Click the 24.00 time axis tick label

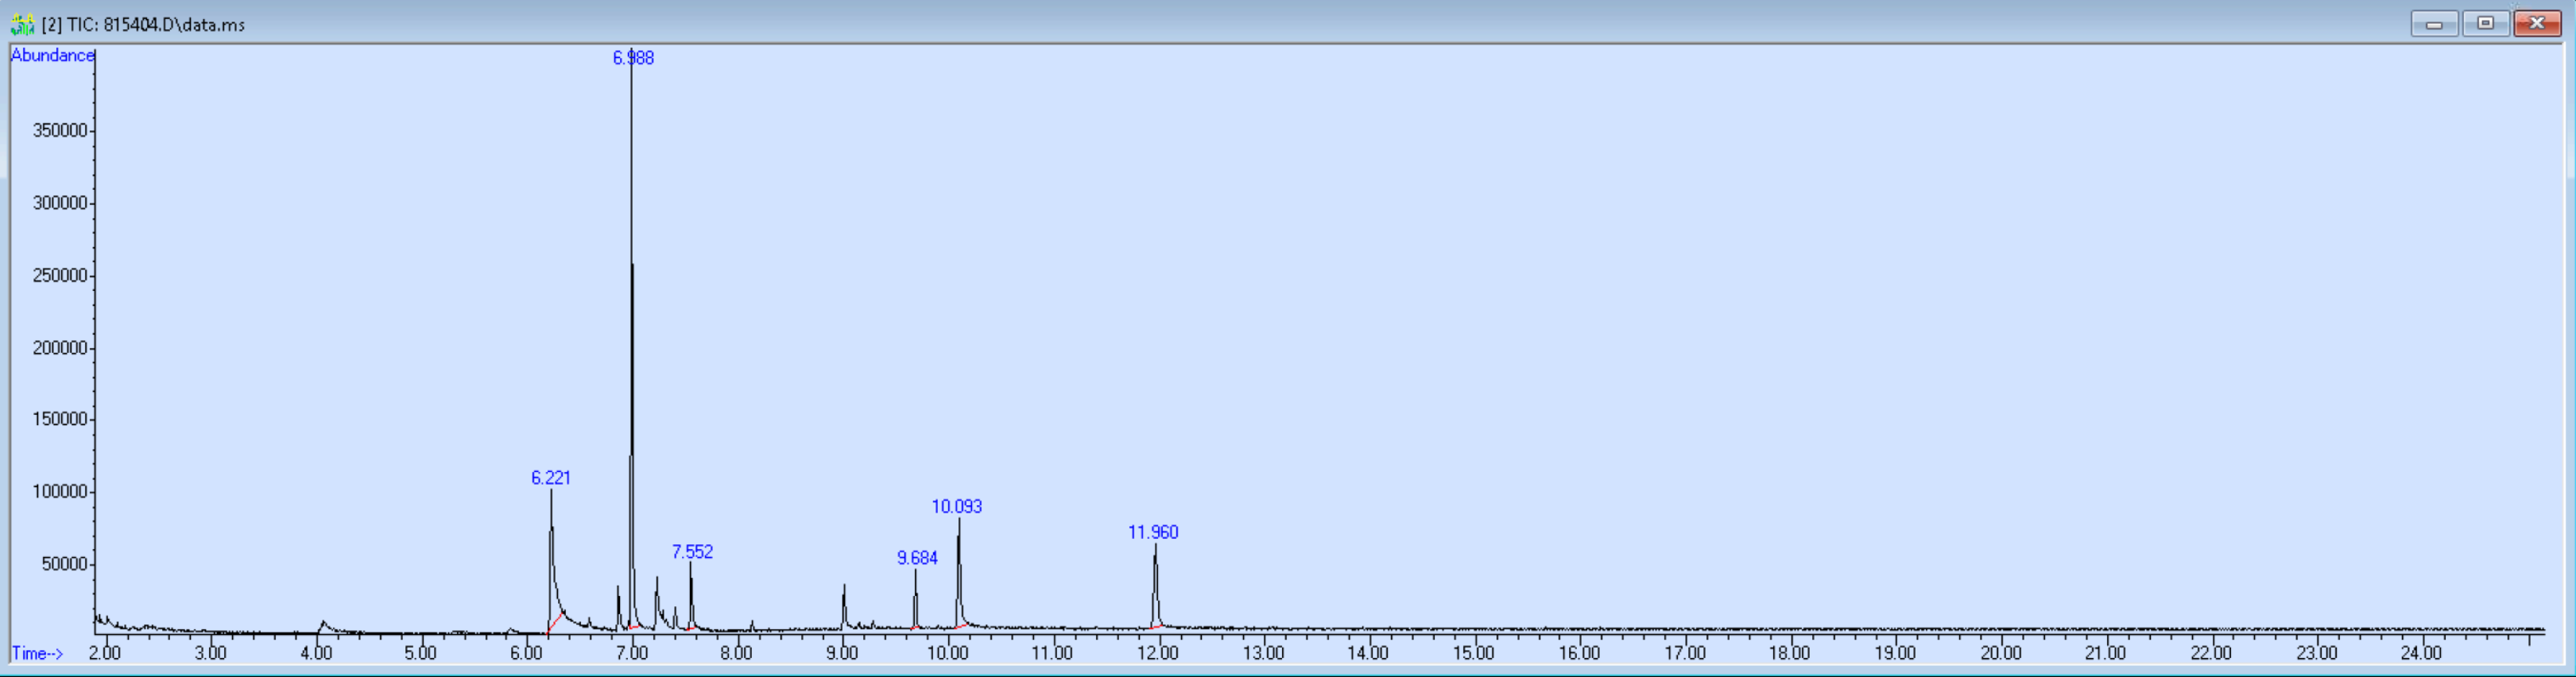coord(2421,653)
